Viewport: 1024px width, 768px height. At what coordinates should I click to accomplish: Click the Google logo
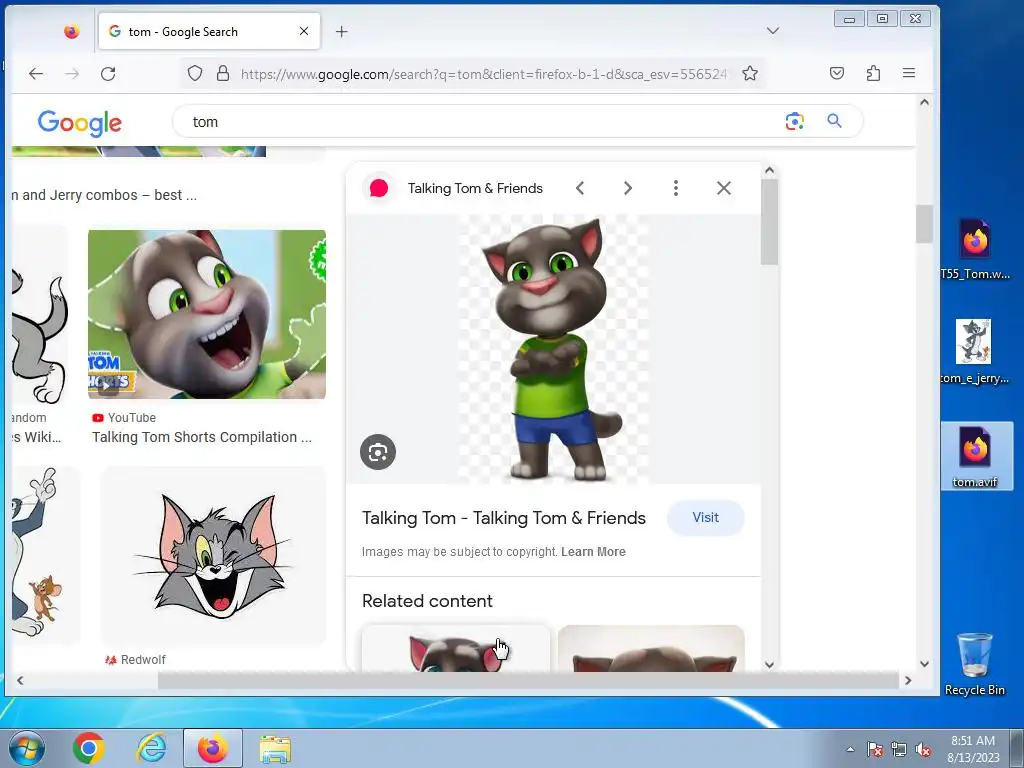tap(80, 122)
